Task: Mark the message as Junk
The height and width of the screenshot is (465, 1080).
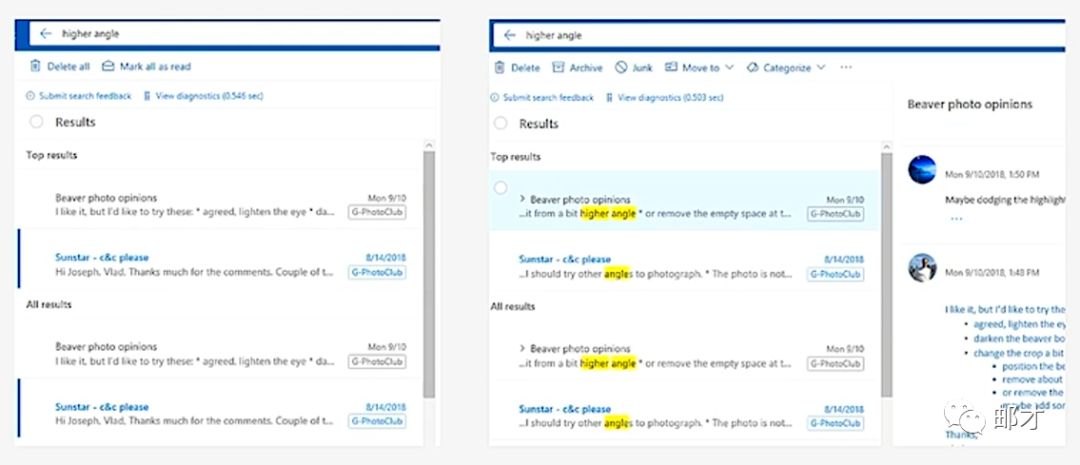Action: pyautogui.click(x=633, y=68)
